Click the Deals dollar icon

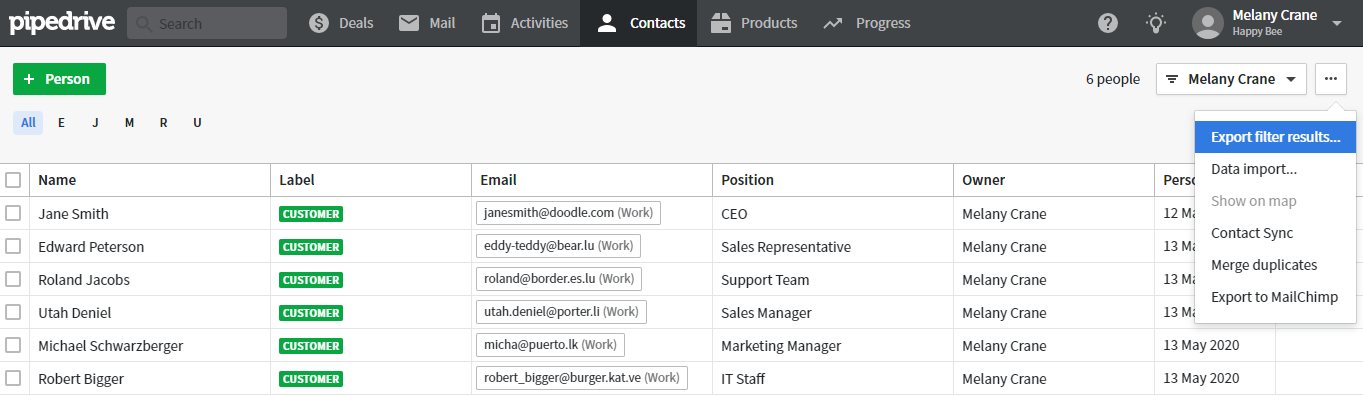[x=319, y=23]
